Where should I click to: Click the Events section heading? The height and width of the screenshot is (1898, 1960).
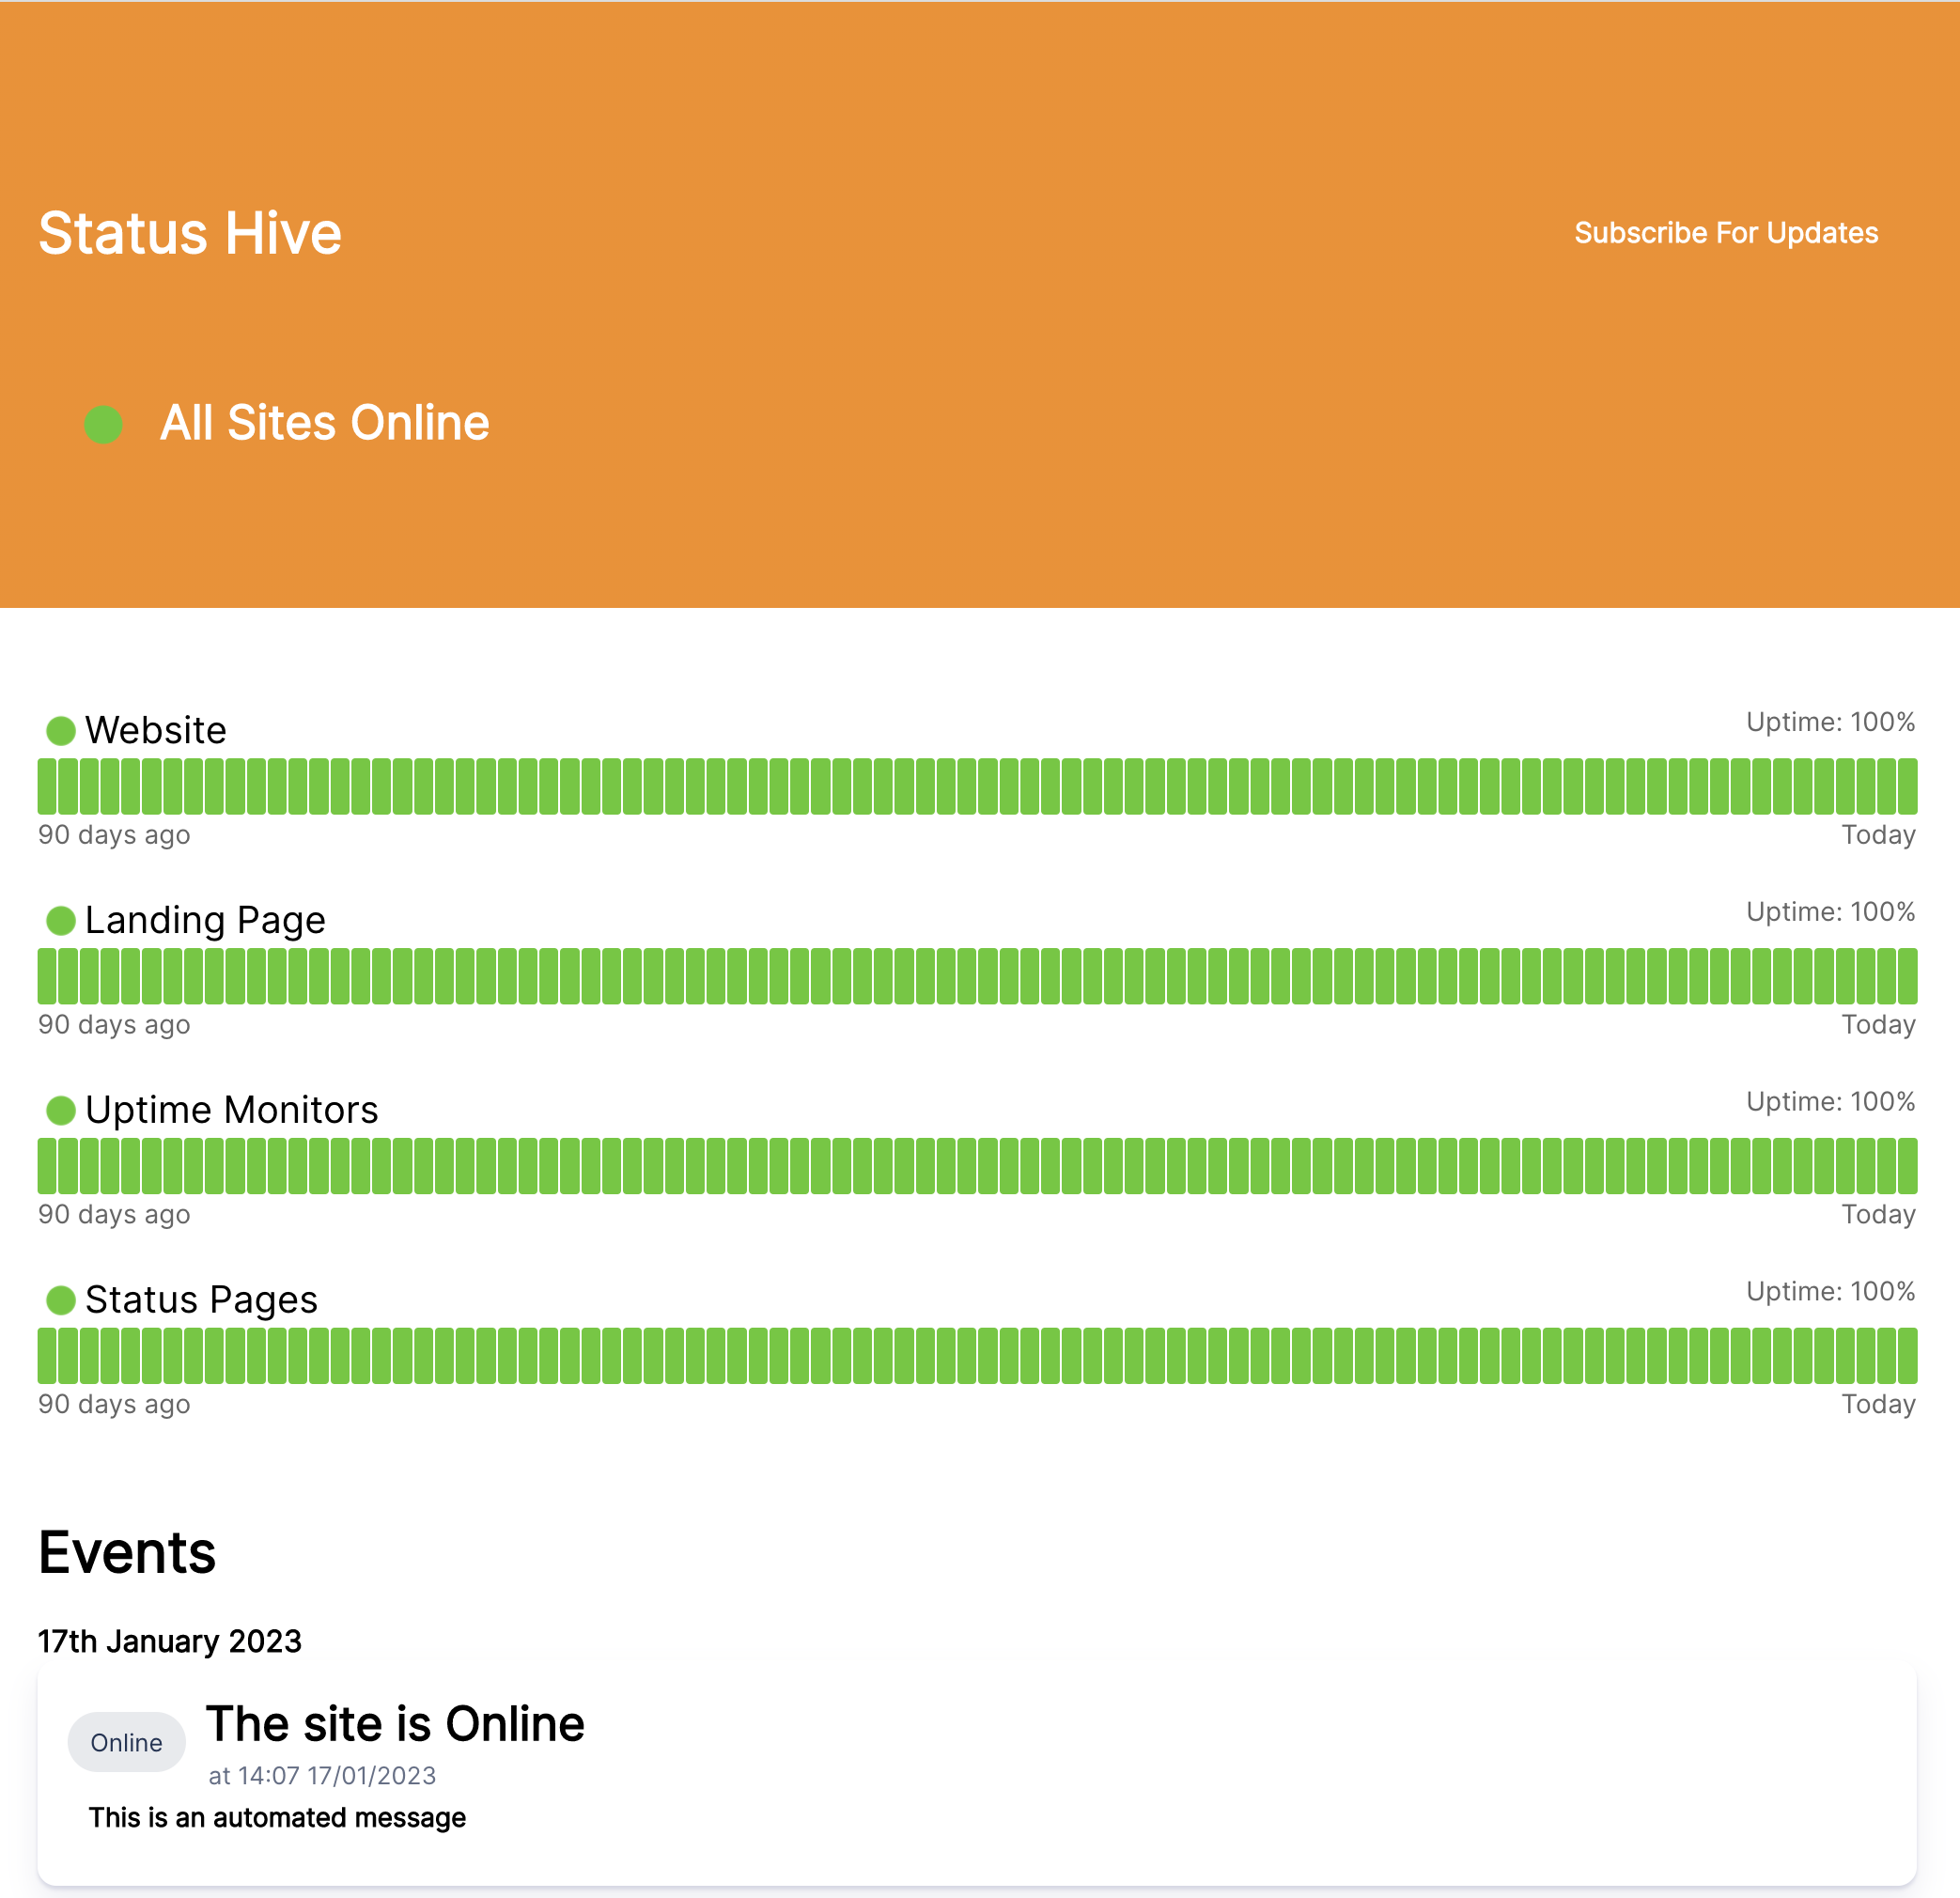pos(126,1553)
